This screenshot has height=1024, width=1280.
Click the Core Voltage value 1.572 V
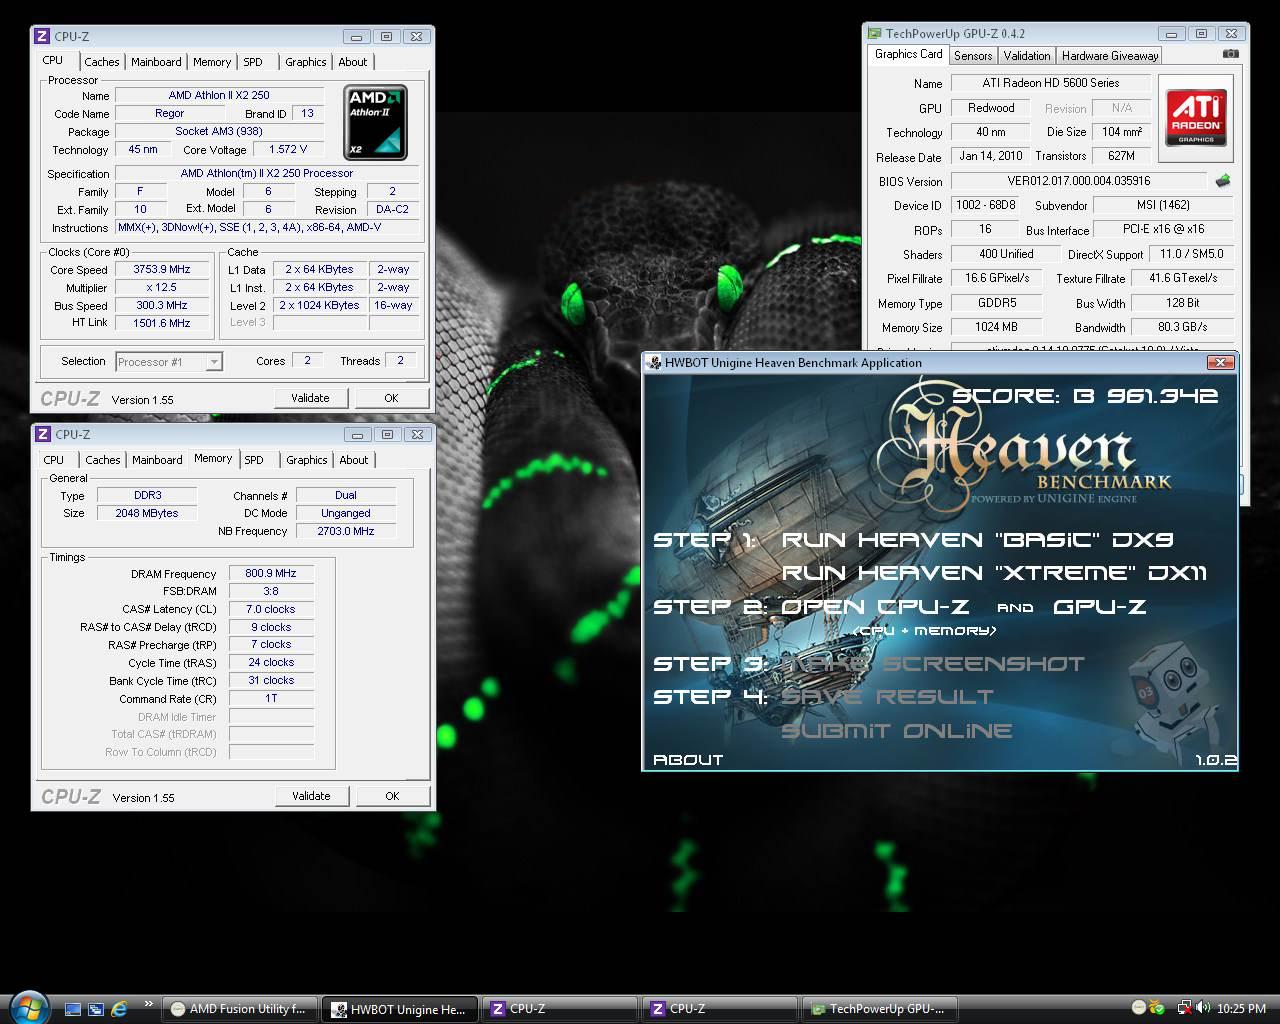point(288,149)
